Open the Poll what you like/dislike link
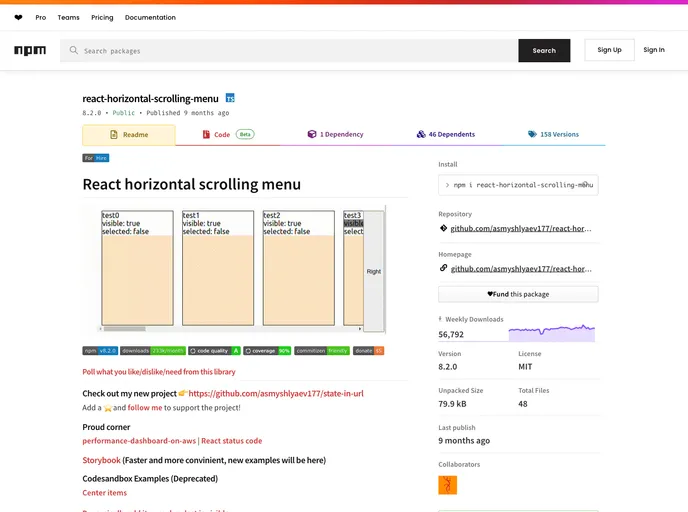This screenshot has height=512, width=688. pyautogui.click(x=159, y=372)
